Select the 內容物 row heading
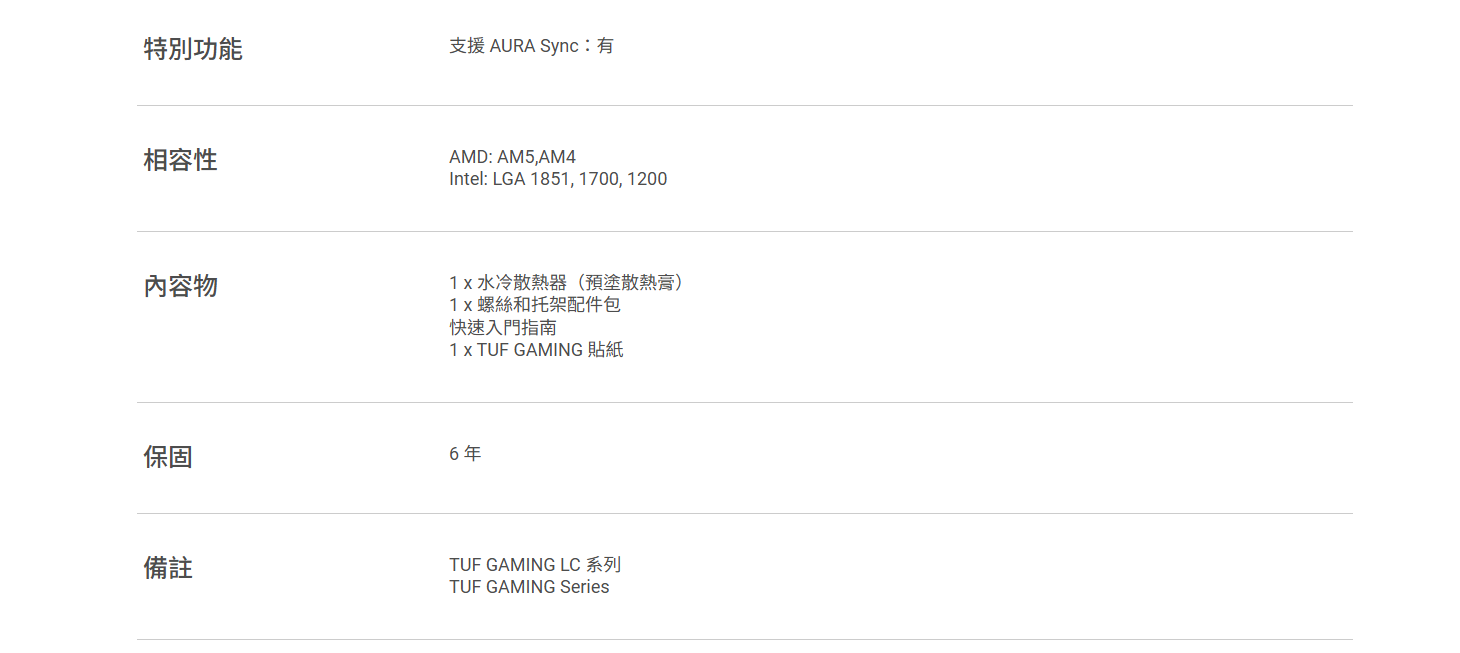The image size is (1460, 653). [x=180, y=286]
